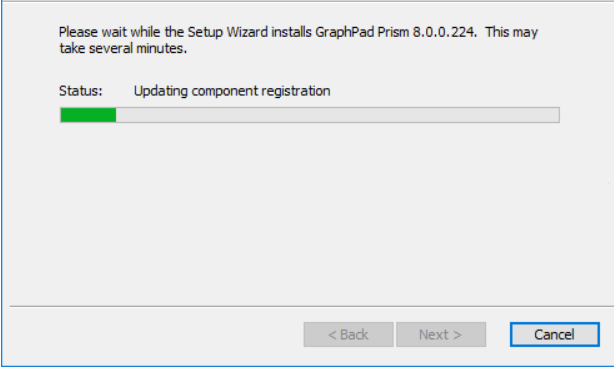The width and height of the screenshot is (614, 368).
Task: Click the empty grey part of progress bar
Action: [x=337, y=115]
